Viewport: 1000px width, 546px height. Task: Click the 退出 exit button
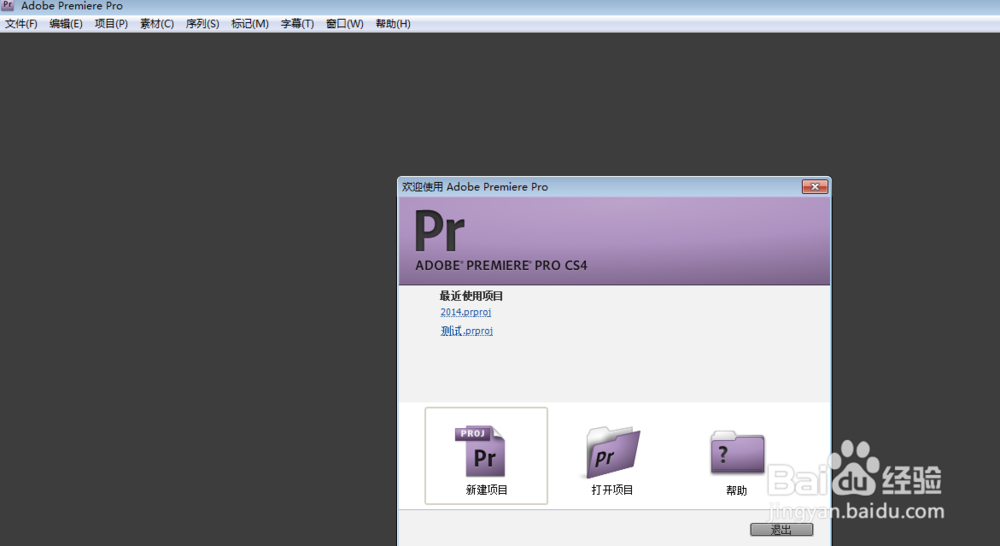tap(781, 529)
